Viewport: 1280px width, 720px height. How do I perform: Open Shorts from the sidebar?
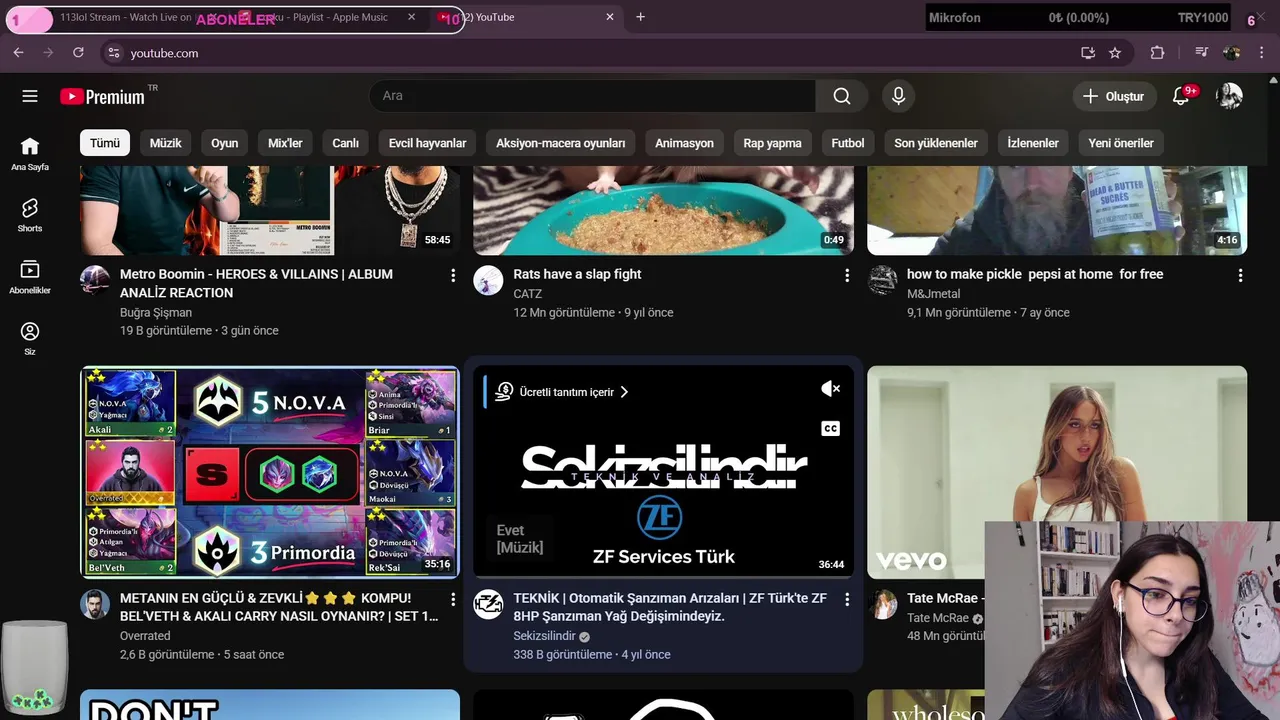30,214
